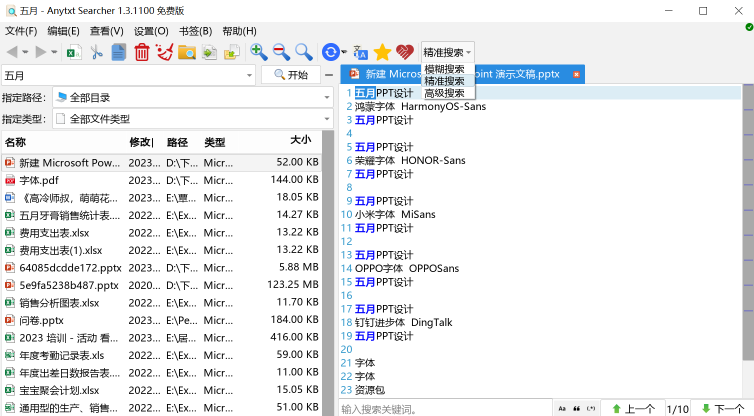
Task: Click the zoom in magnifier icon
Action: (x=259, y=51)
